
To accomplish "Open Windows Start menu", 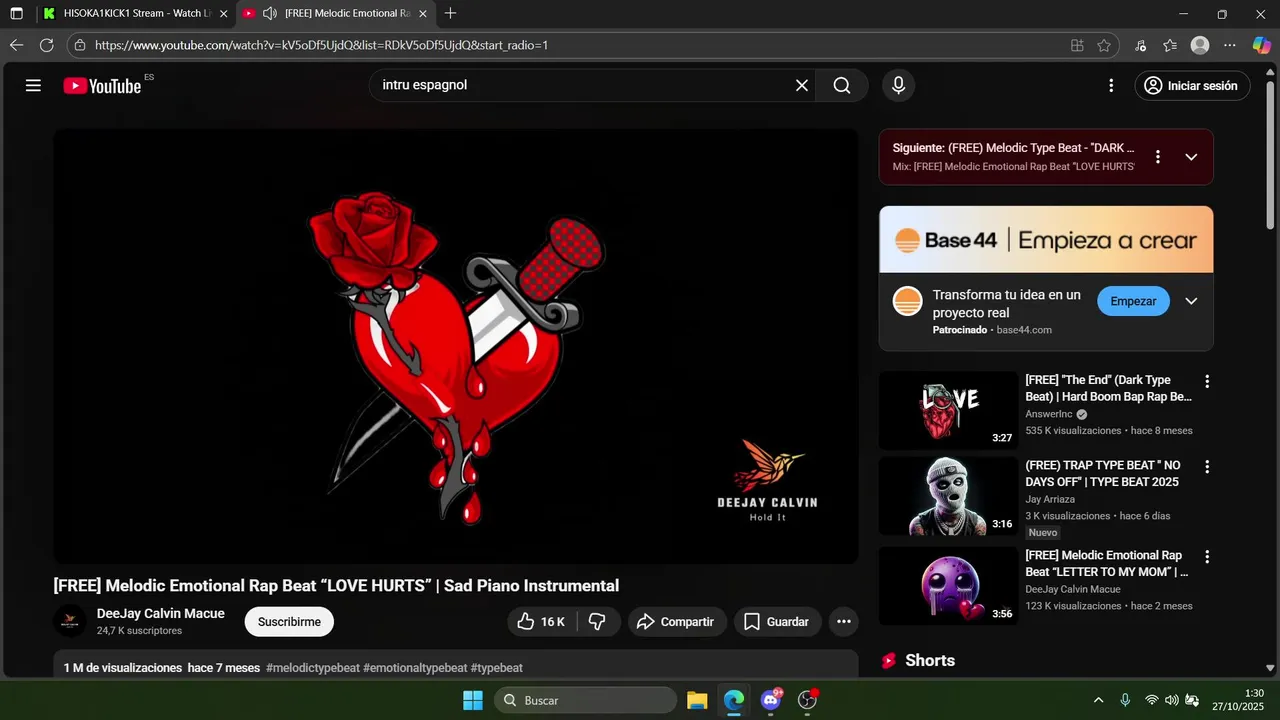I will 473,700.
